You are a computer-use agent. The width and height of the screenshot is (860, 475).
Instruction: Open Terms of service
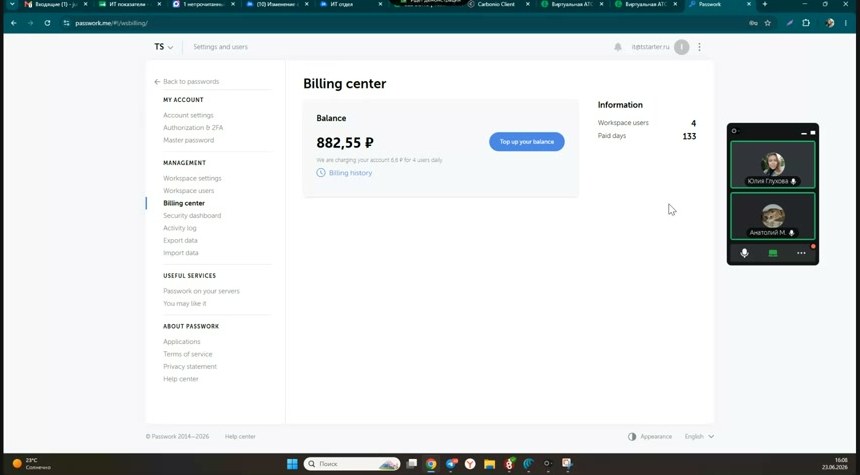(x=188, y=354)
